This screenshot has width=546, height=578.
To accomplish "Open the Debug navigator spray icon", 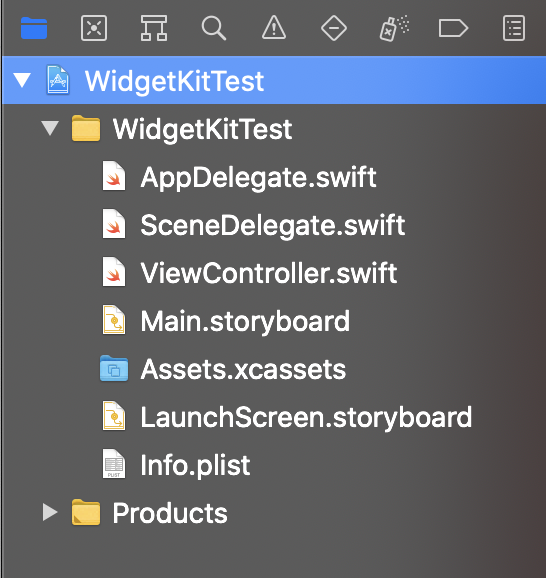I will pos(394,28).
